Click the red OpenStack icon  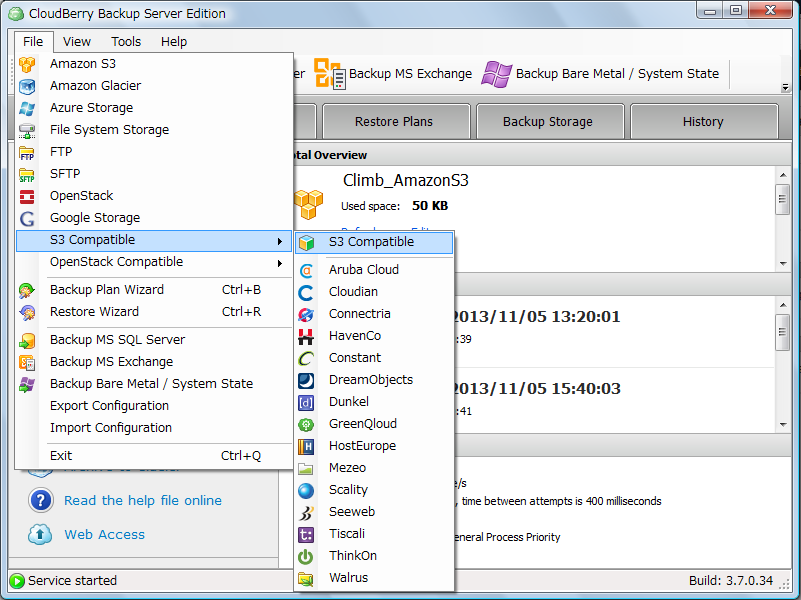(27, 196)
